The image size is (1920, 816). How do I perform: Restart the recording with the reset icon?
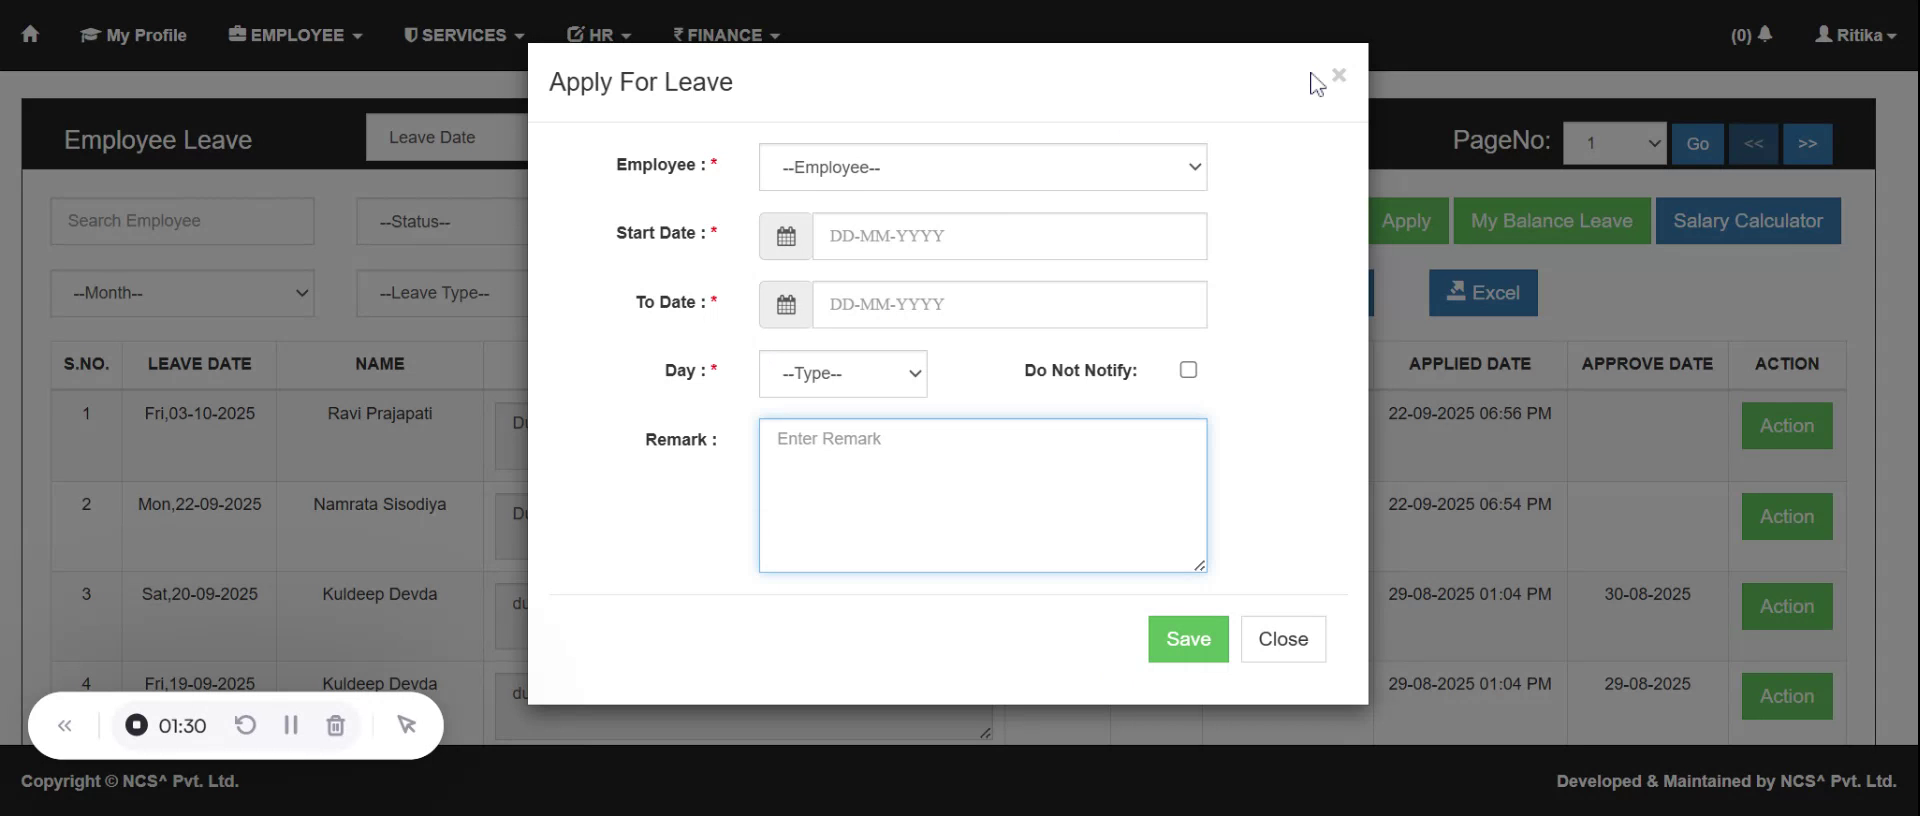245,725
